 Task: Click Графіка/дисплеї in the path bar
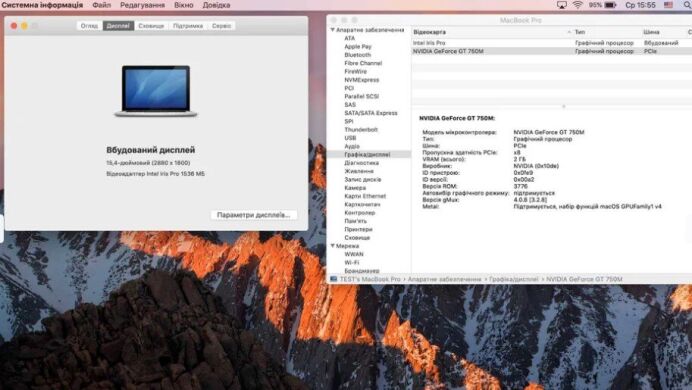point(514,279)
